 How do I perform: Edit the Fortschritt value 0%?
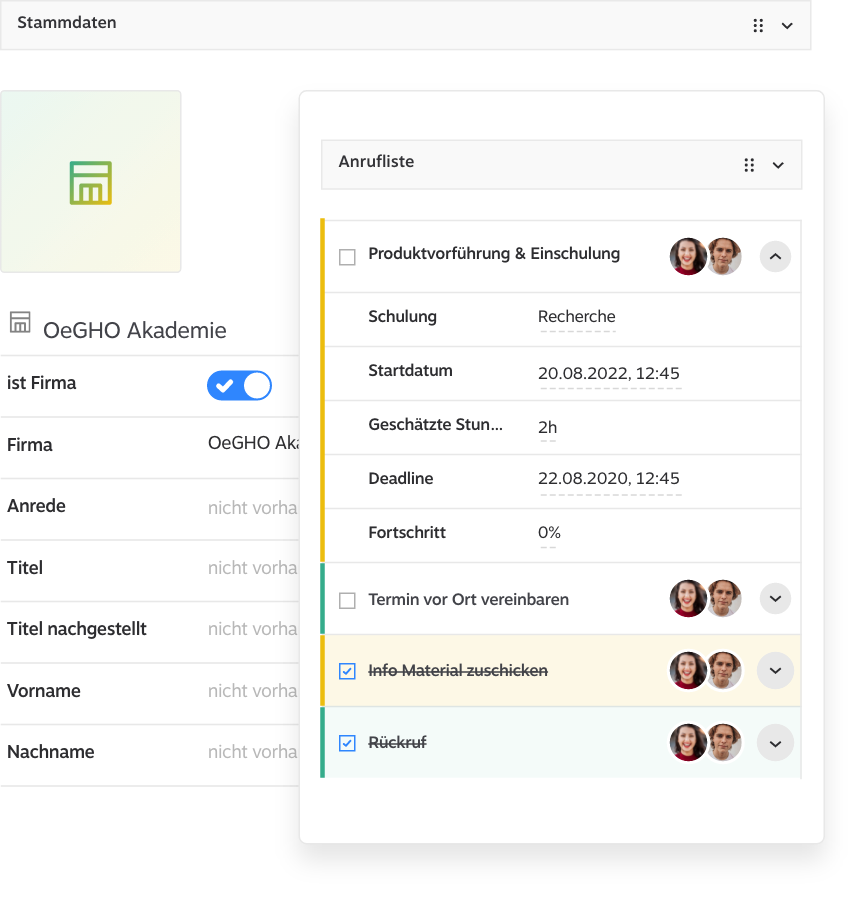click(549, 533)
